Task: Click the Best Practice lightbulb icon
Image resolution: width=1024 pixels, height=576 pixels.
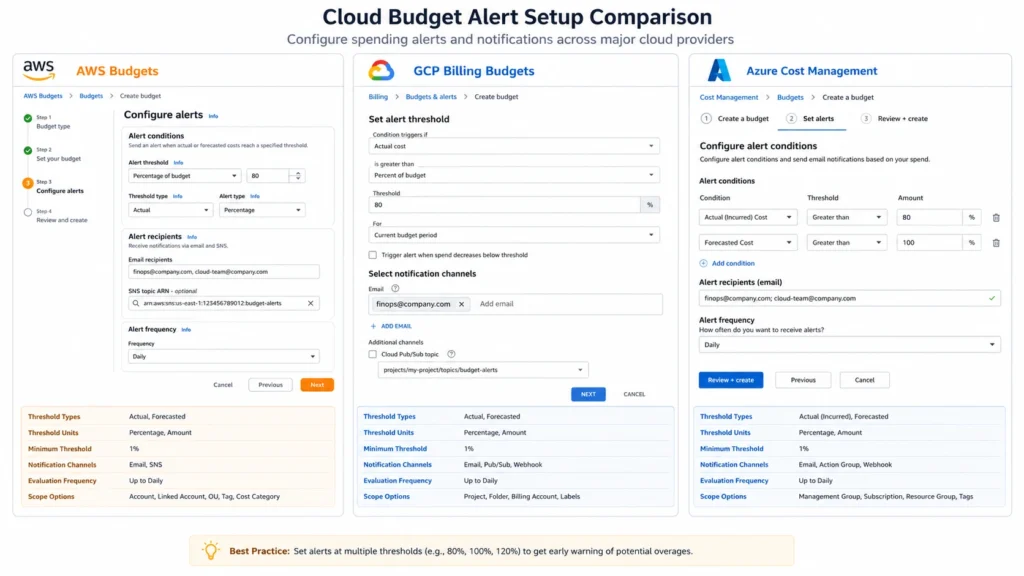Action: 210,551
